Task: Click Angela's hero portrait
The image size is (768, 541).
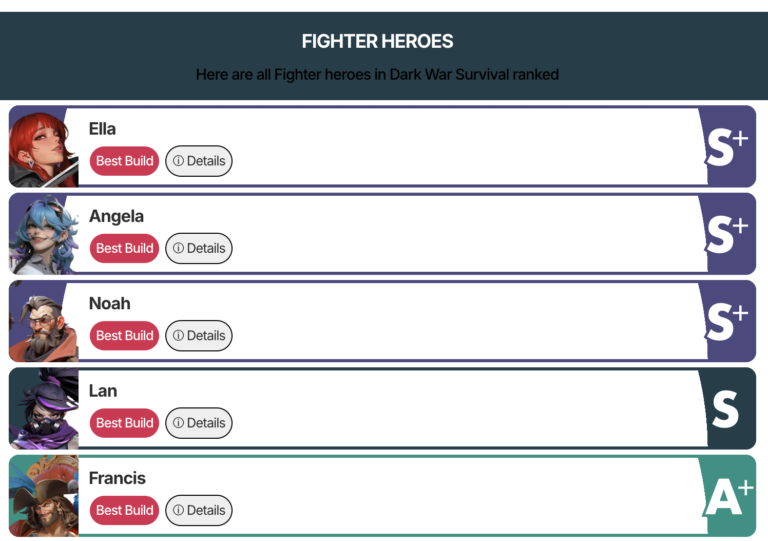Action: pos(43,234)
